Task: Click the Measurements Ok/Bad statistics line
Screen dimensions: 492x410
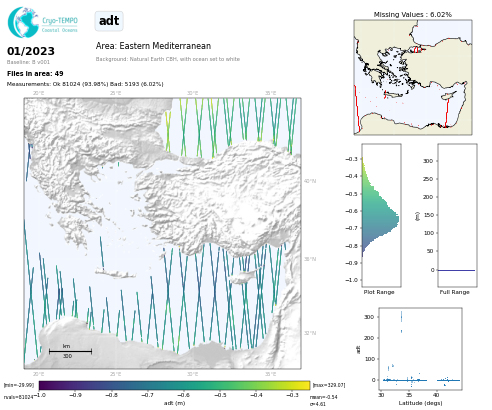Action: click(x=85, y=84)
